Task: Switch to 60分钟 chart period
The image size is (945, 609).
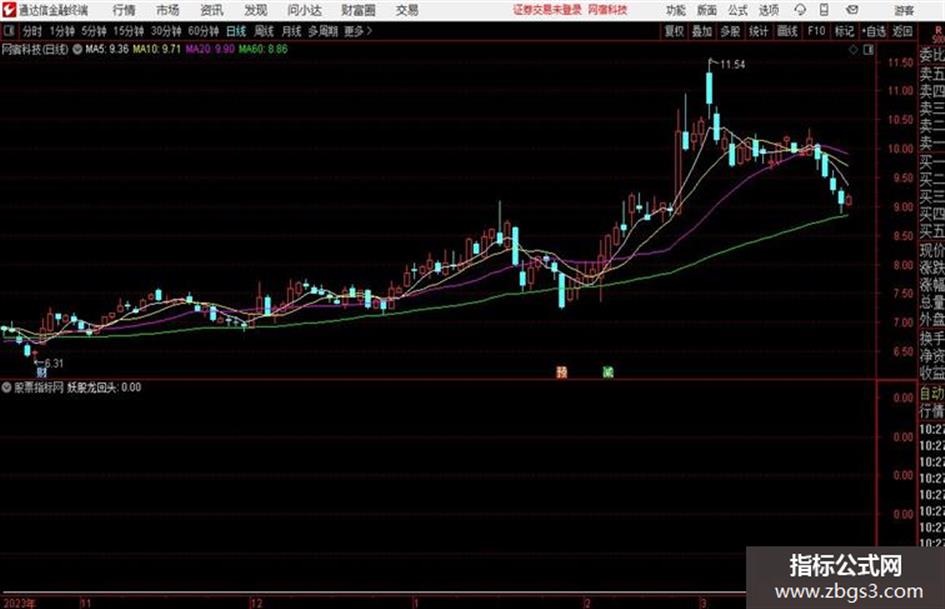Action: point(204,31)
